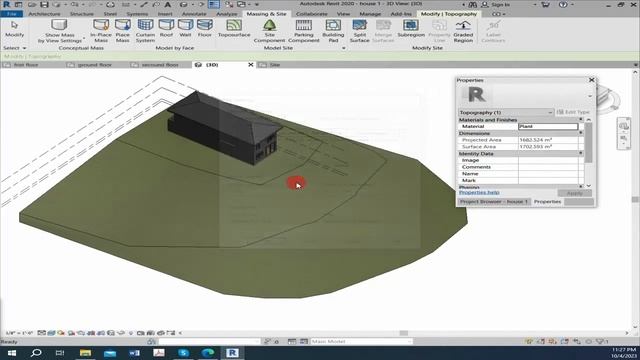Collapse the Dimensions section
The image size is (640, 360).
pos(581,133)
